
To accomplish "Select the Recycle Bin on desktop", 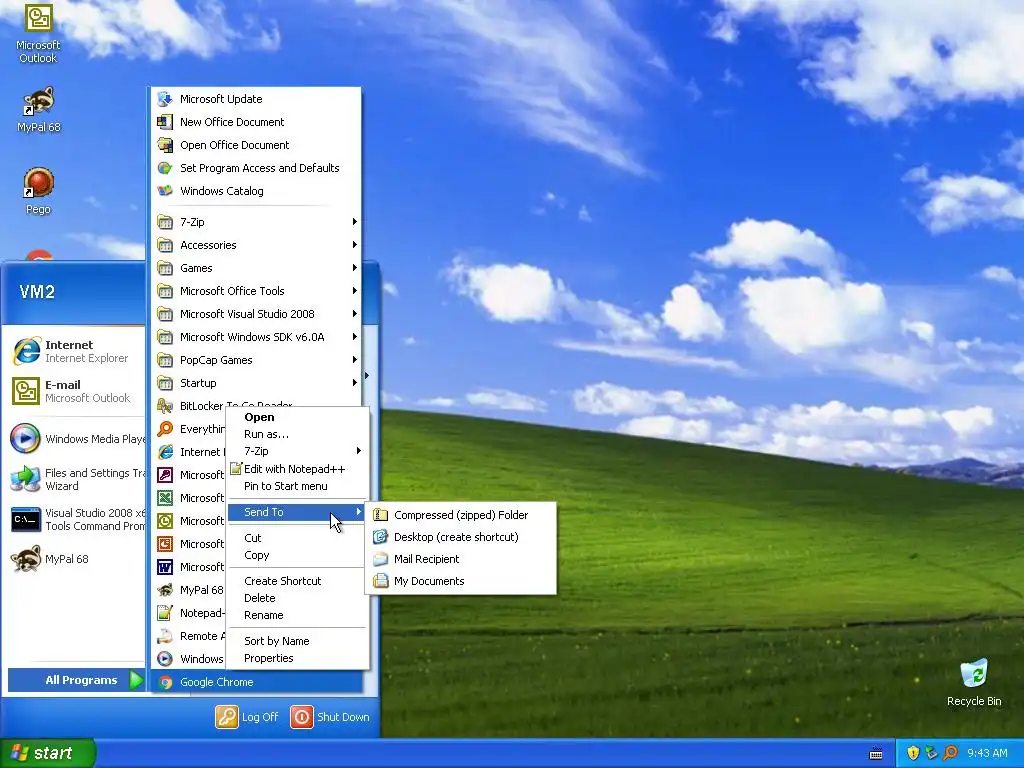I will click(974, 683).
